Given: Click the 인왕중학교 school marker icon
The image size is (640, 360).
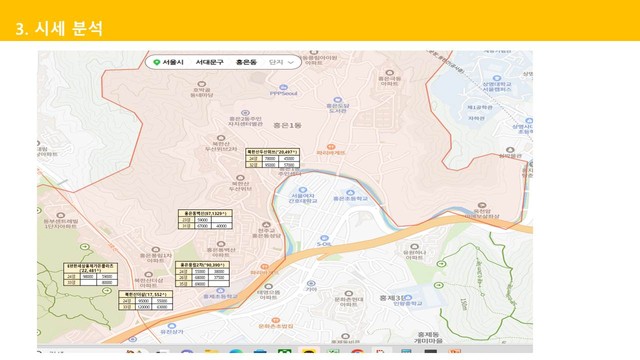Looking at the screenshot, I should pos(408,298).
